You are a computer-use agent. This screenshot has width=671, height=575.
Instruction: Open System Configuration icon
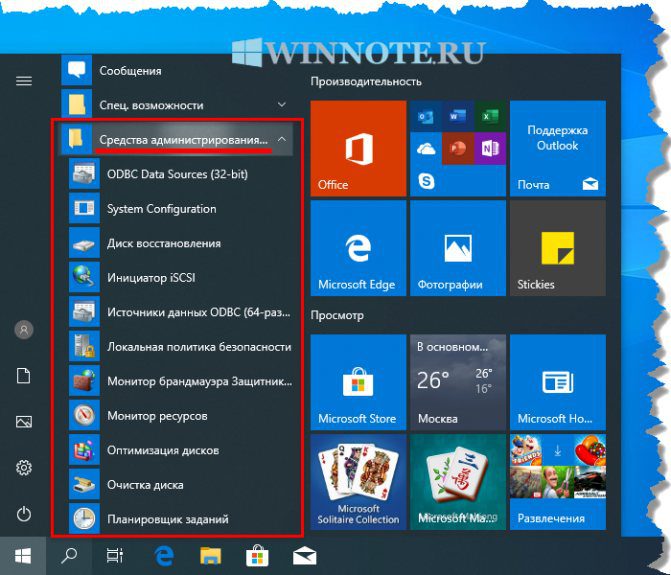click(x=84, y=208)
